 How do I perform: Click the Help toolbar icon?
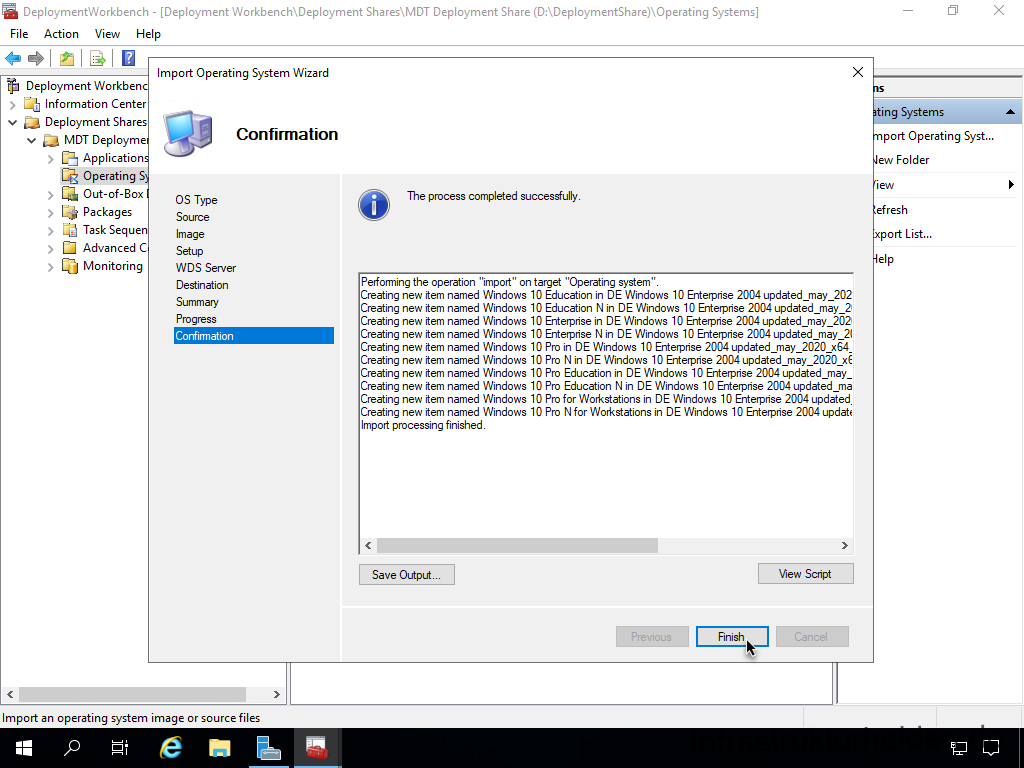(129, 58)
